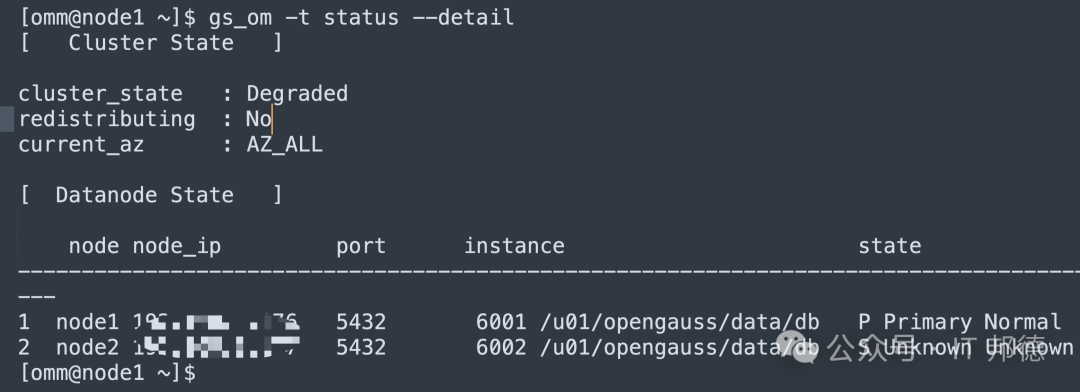Click the final omm@node1 prompt line

coord(107,373)
